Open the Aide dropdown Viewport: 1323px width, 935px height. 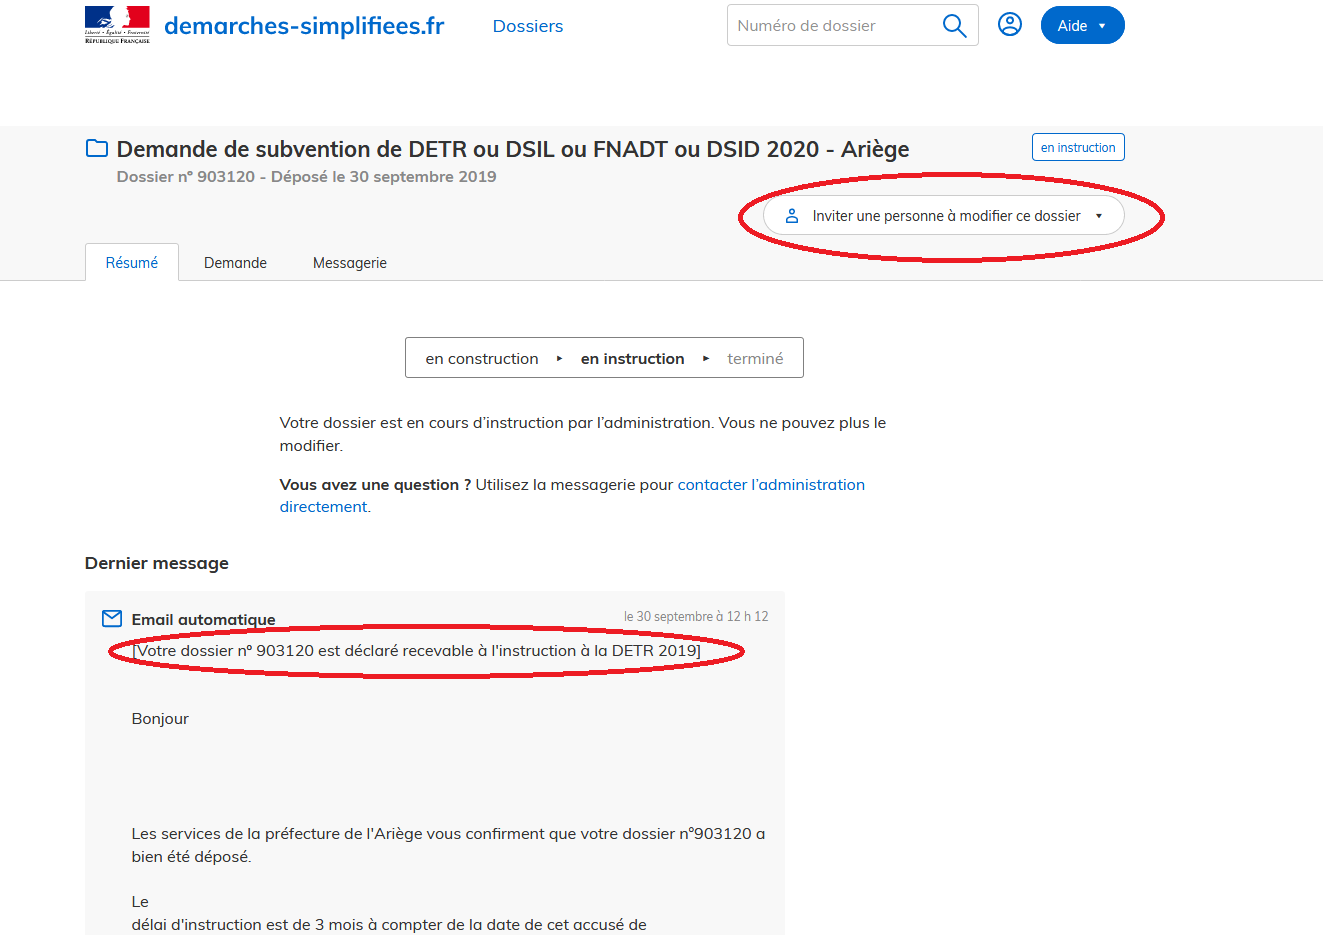tap(1082, 24)
